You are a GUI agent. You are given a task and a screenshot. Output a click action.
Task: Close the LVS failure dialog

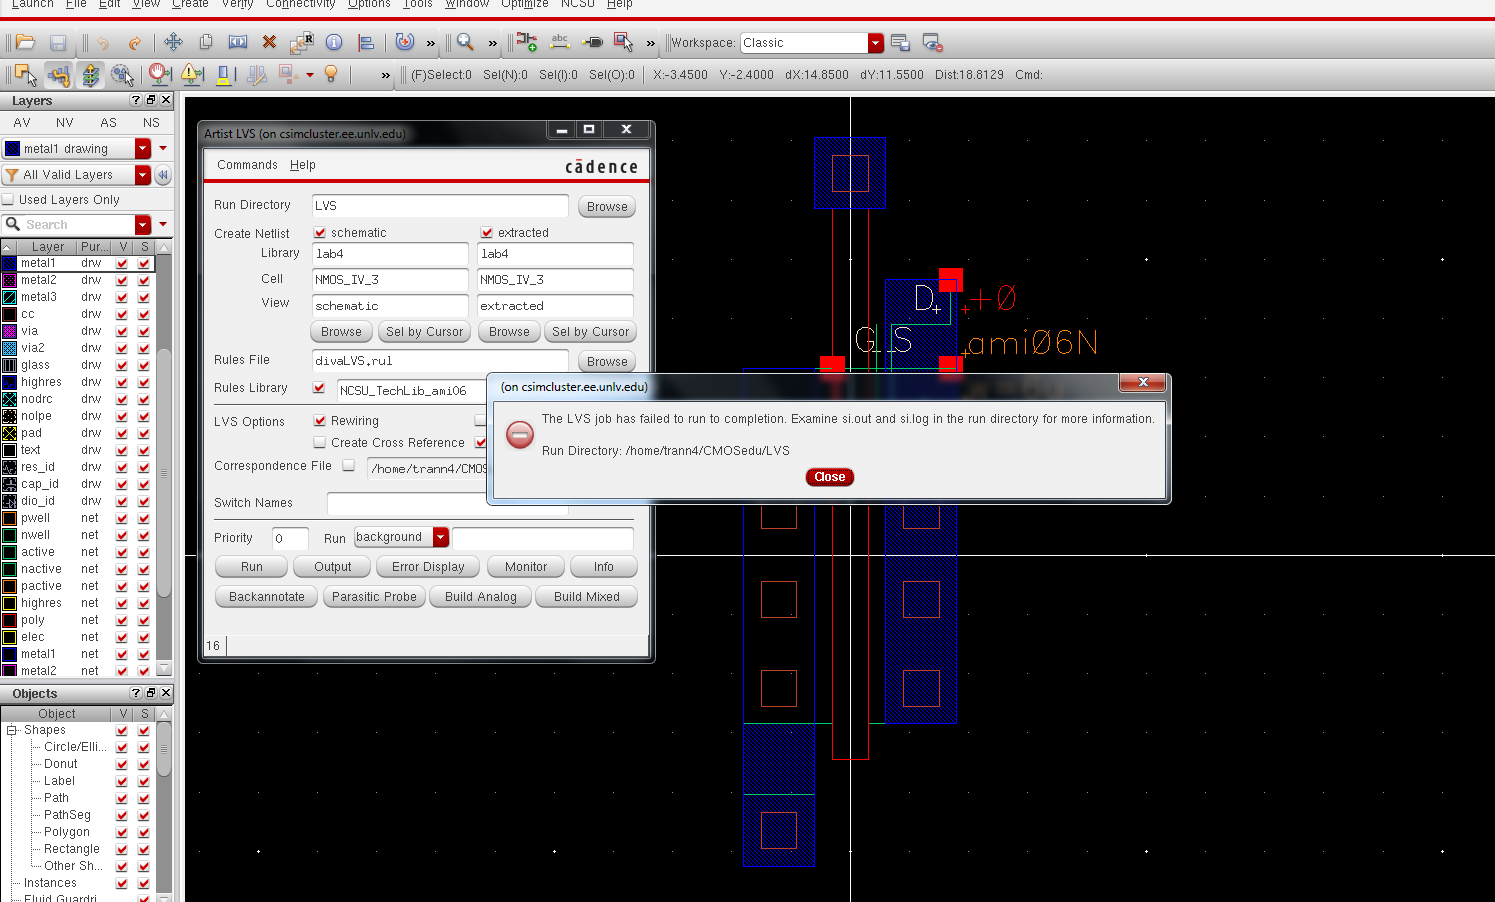[x=830, y=477]
